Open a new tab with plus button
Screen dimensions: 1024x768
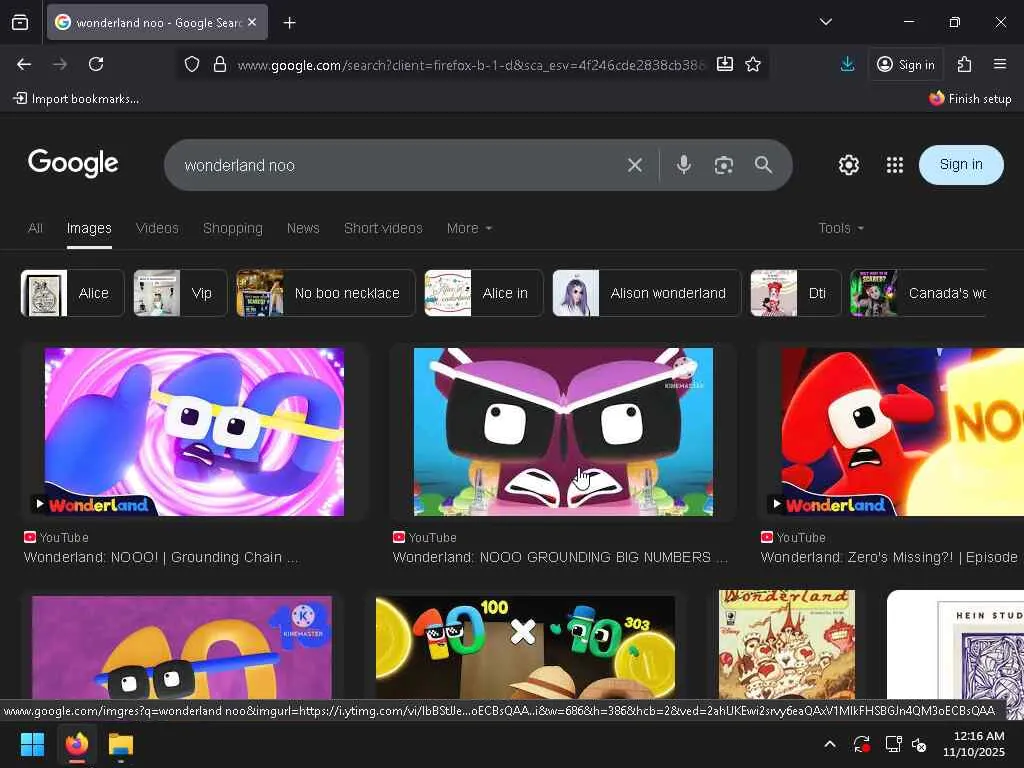tap(289, 23)
